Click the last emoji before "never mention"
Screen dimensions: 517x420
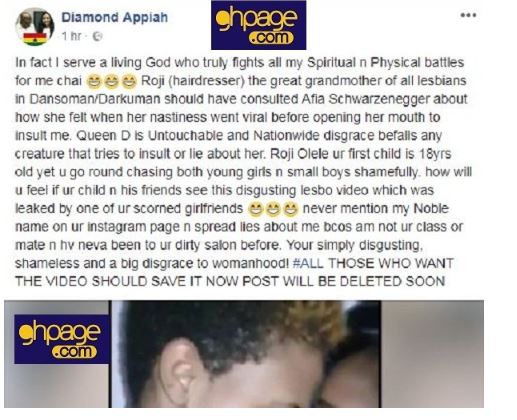coord(290,209)
